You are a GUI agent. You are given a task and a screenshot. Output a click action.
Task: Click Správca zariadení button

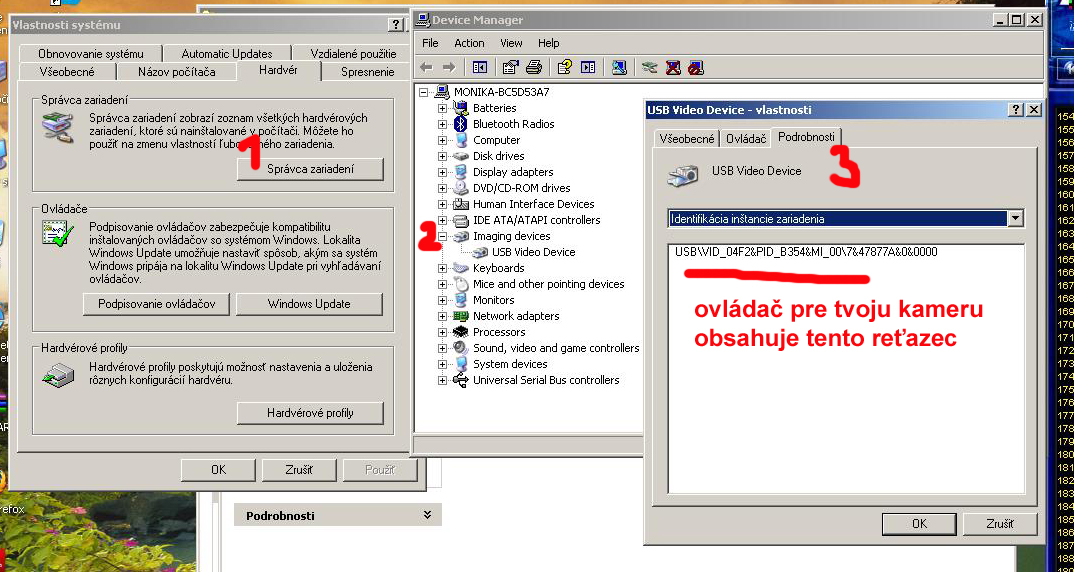pos(310,169)
